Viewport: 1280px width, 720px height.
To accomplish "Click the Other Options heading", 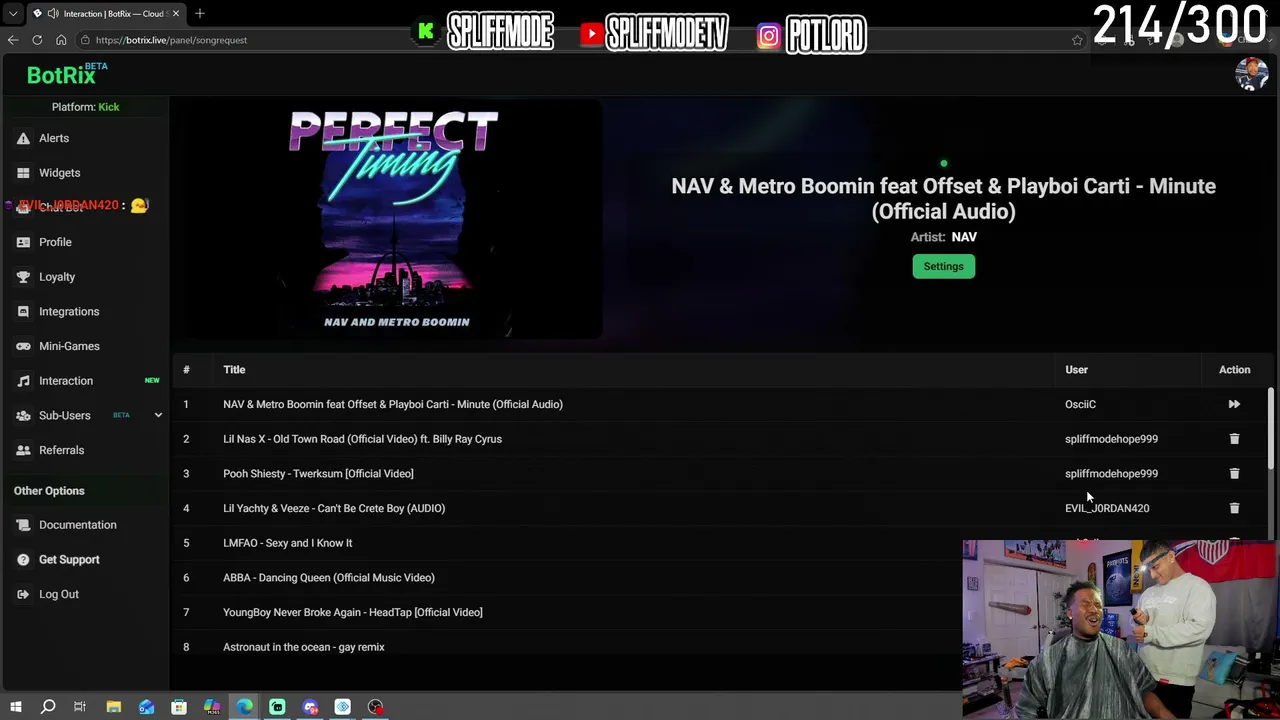I will coord(49,491).
